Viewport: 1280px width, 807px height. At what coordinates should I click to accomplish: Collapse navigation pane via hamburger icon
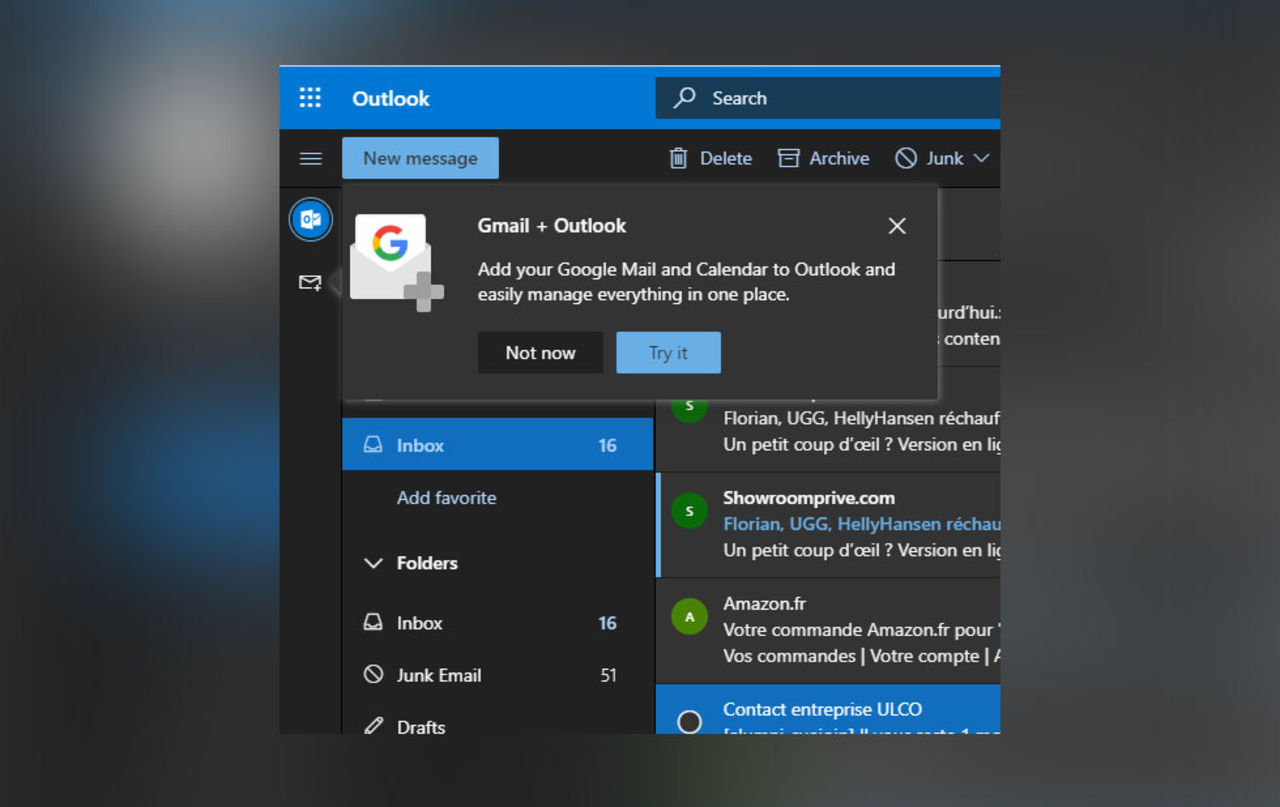point(310,158)
